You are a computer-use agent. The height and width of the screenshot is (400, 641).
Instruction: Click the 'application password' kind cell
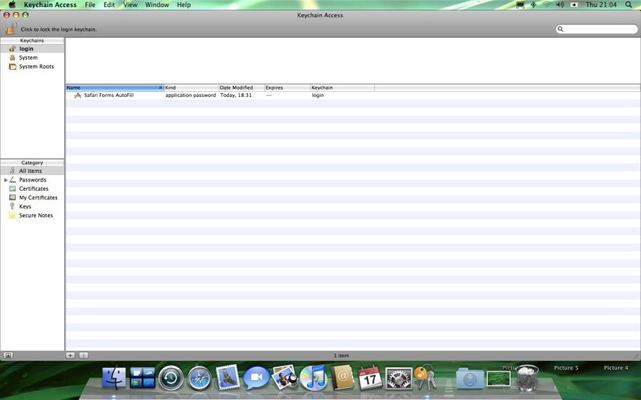point(191,95)
